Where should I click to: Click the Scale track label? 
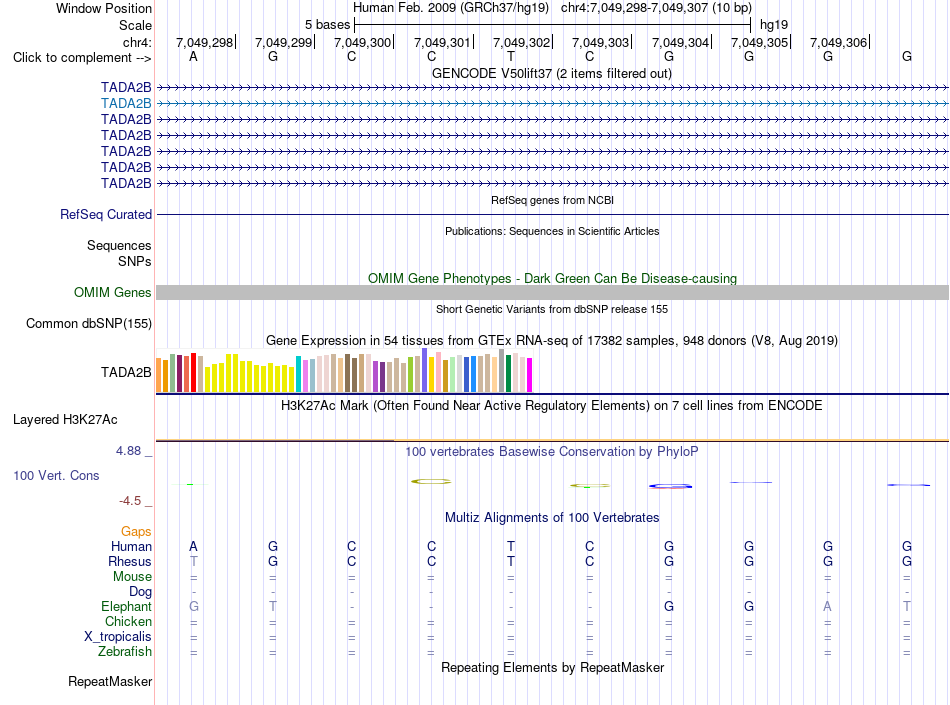[x=135, y=25]
